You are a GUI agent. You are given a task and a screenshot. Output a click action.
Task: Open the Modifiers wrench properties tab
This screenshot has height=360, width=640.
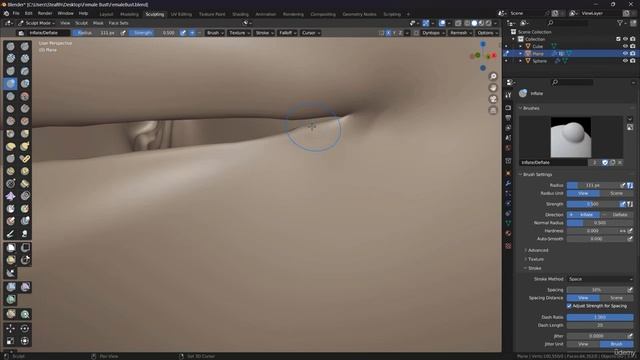(508, 184)
